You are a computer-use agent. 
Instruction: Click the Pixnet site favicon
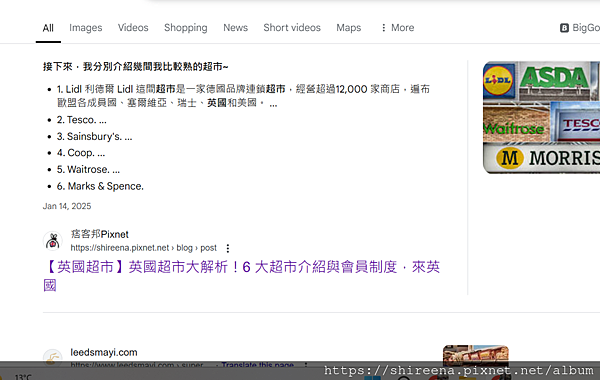(53, 241)
